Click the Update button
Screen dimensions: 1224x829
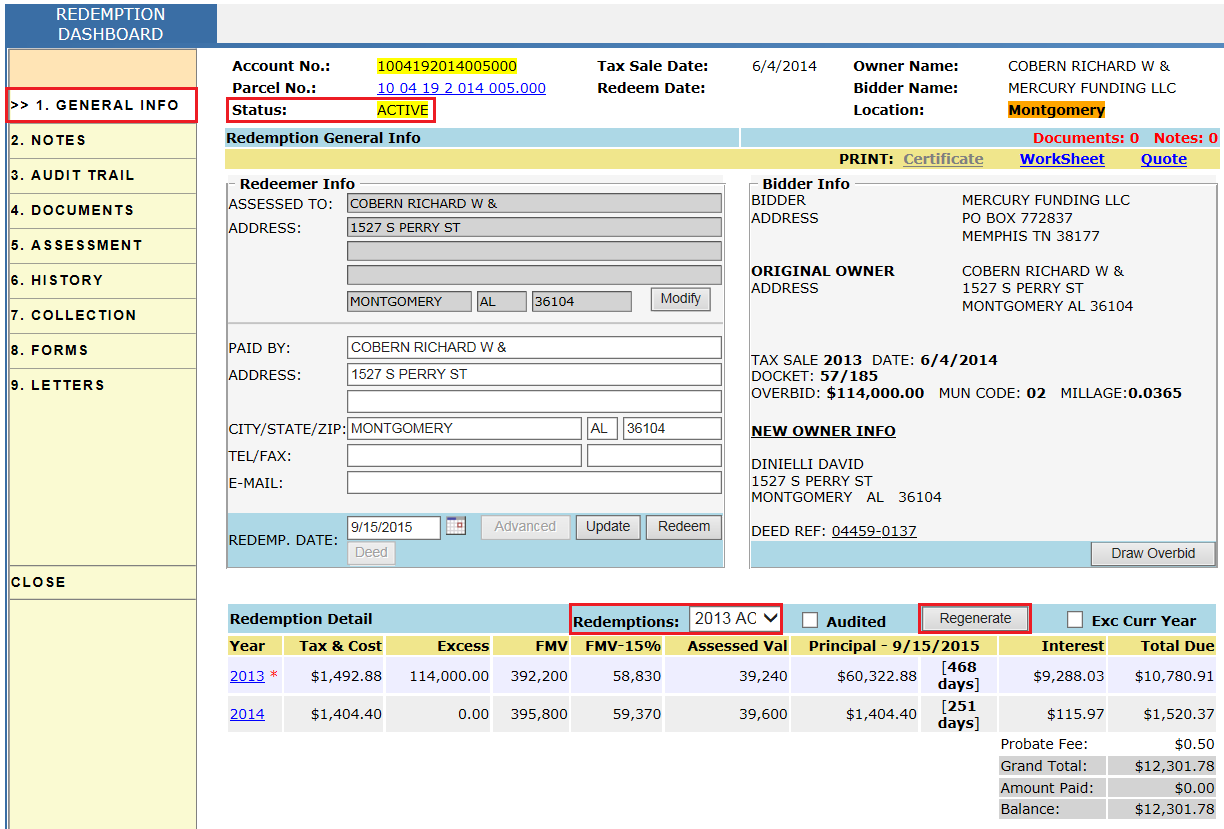[x=608, y=527]
